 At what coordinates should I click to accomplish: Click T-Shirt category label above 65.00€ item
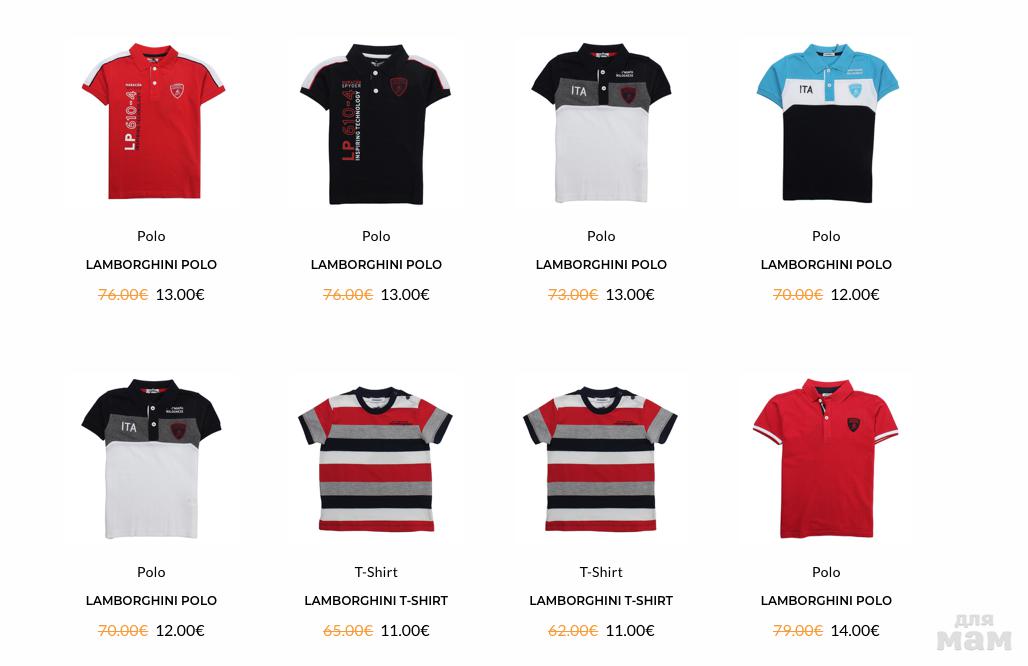click(x=376, y=572)
